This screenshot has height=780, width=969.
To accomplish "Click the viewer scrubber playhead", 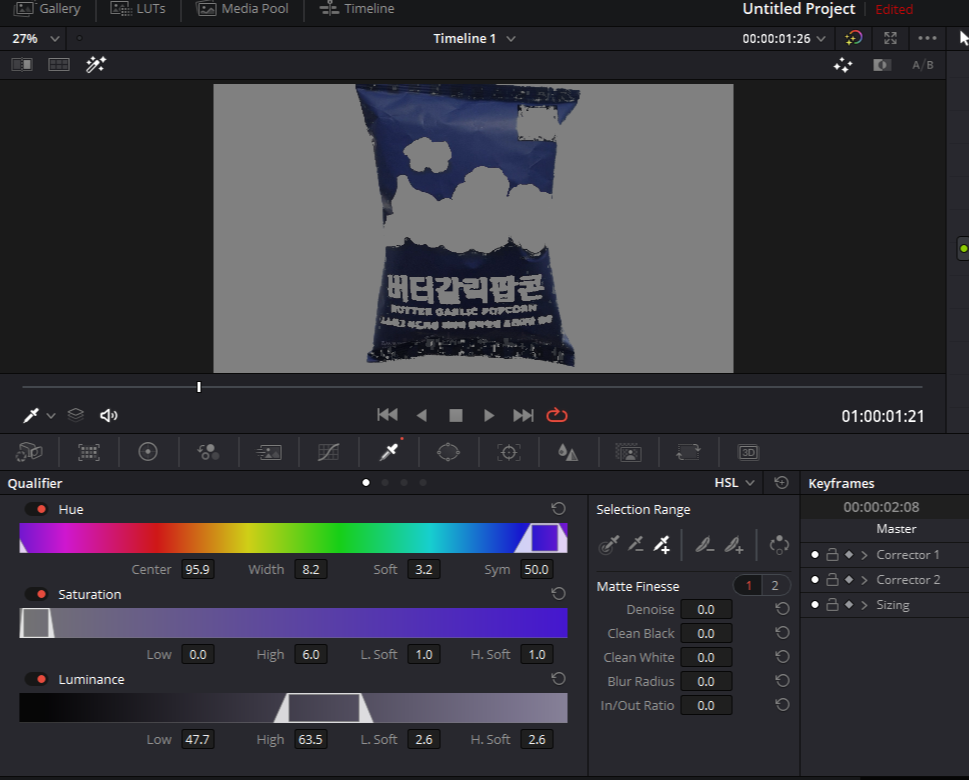I will tap(199, 387).
